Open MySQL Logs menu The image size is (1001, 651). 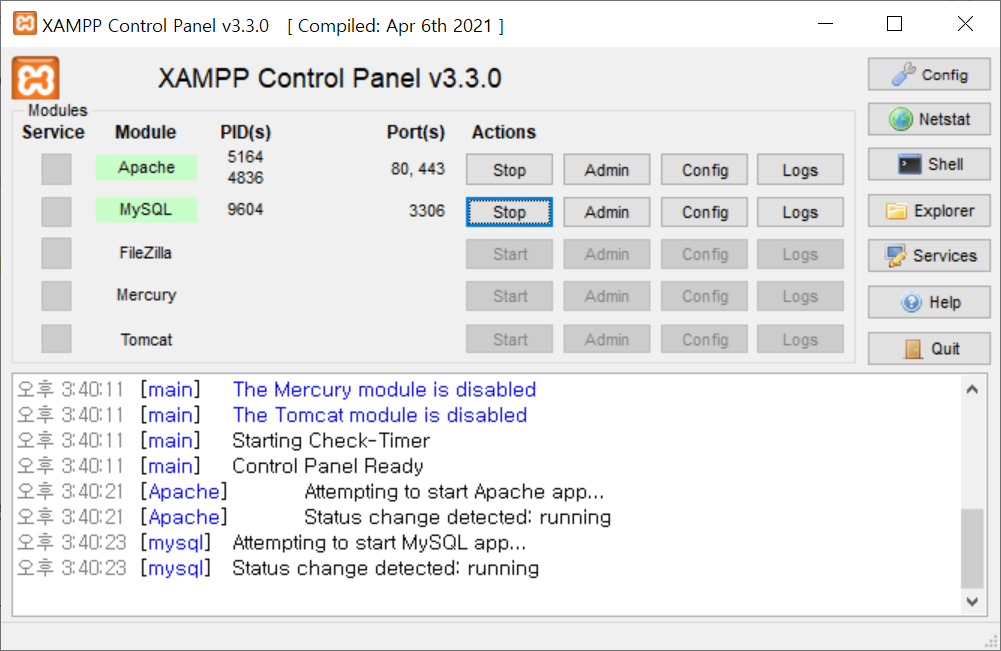tap(801, 212)
